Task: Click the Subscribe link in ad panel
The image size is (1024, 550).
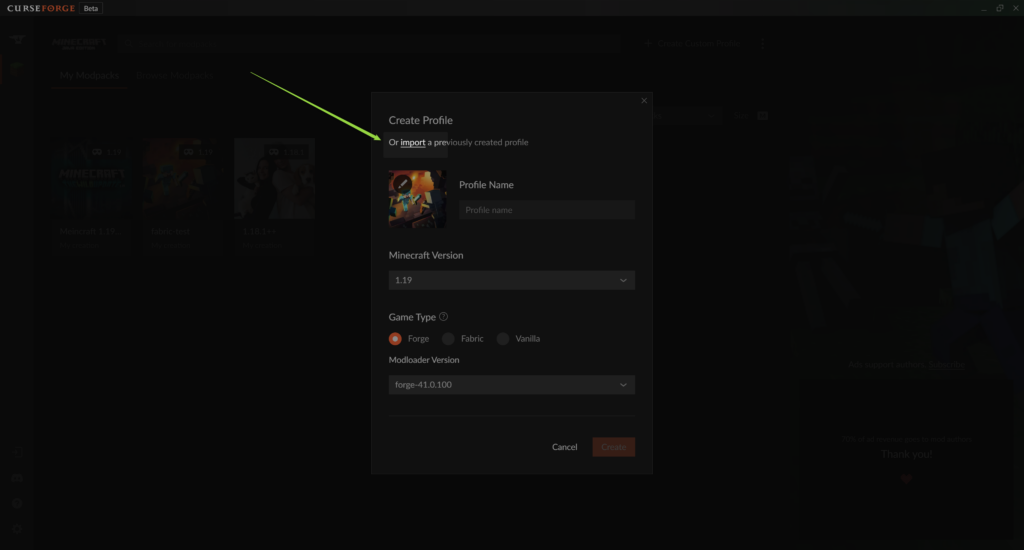Action: pyautogui.click(x=946, y=364)
